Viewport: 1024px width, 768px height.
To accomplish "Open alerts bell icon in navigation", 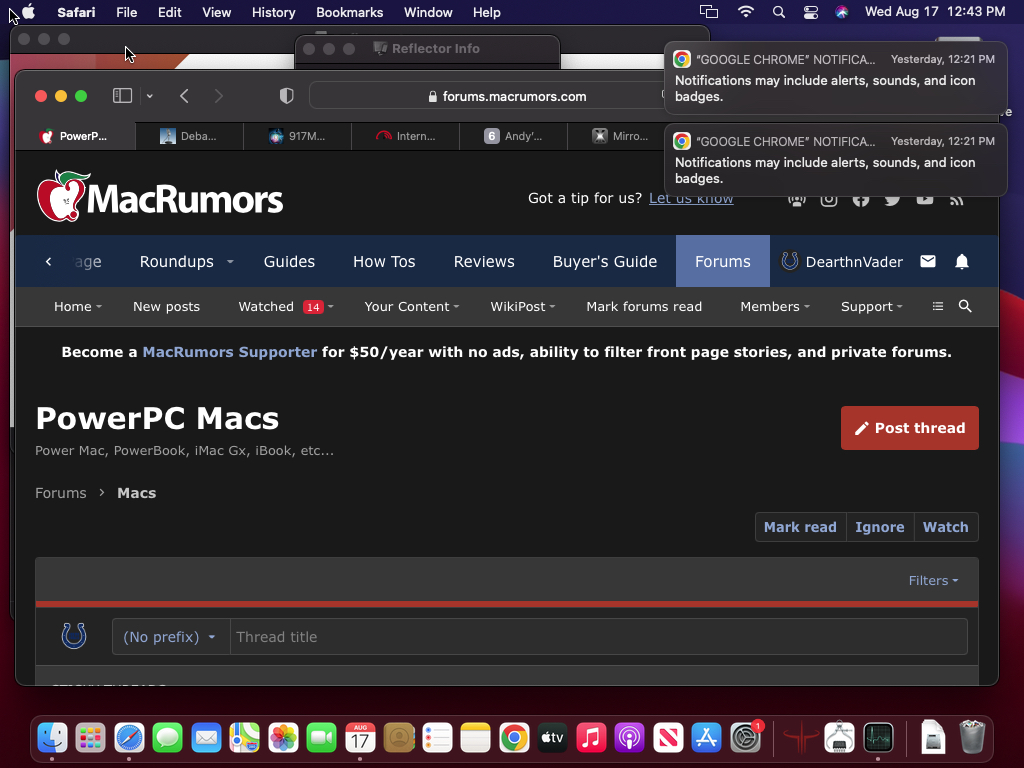I will (x=962, y=261).
